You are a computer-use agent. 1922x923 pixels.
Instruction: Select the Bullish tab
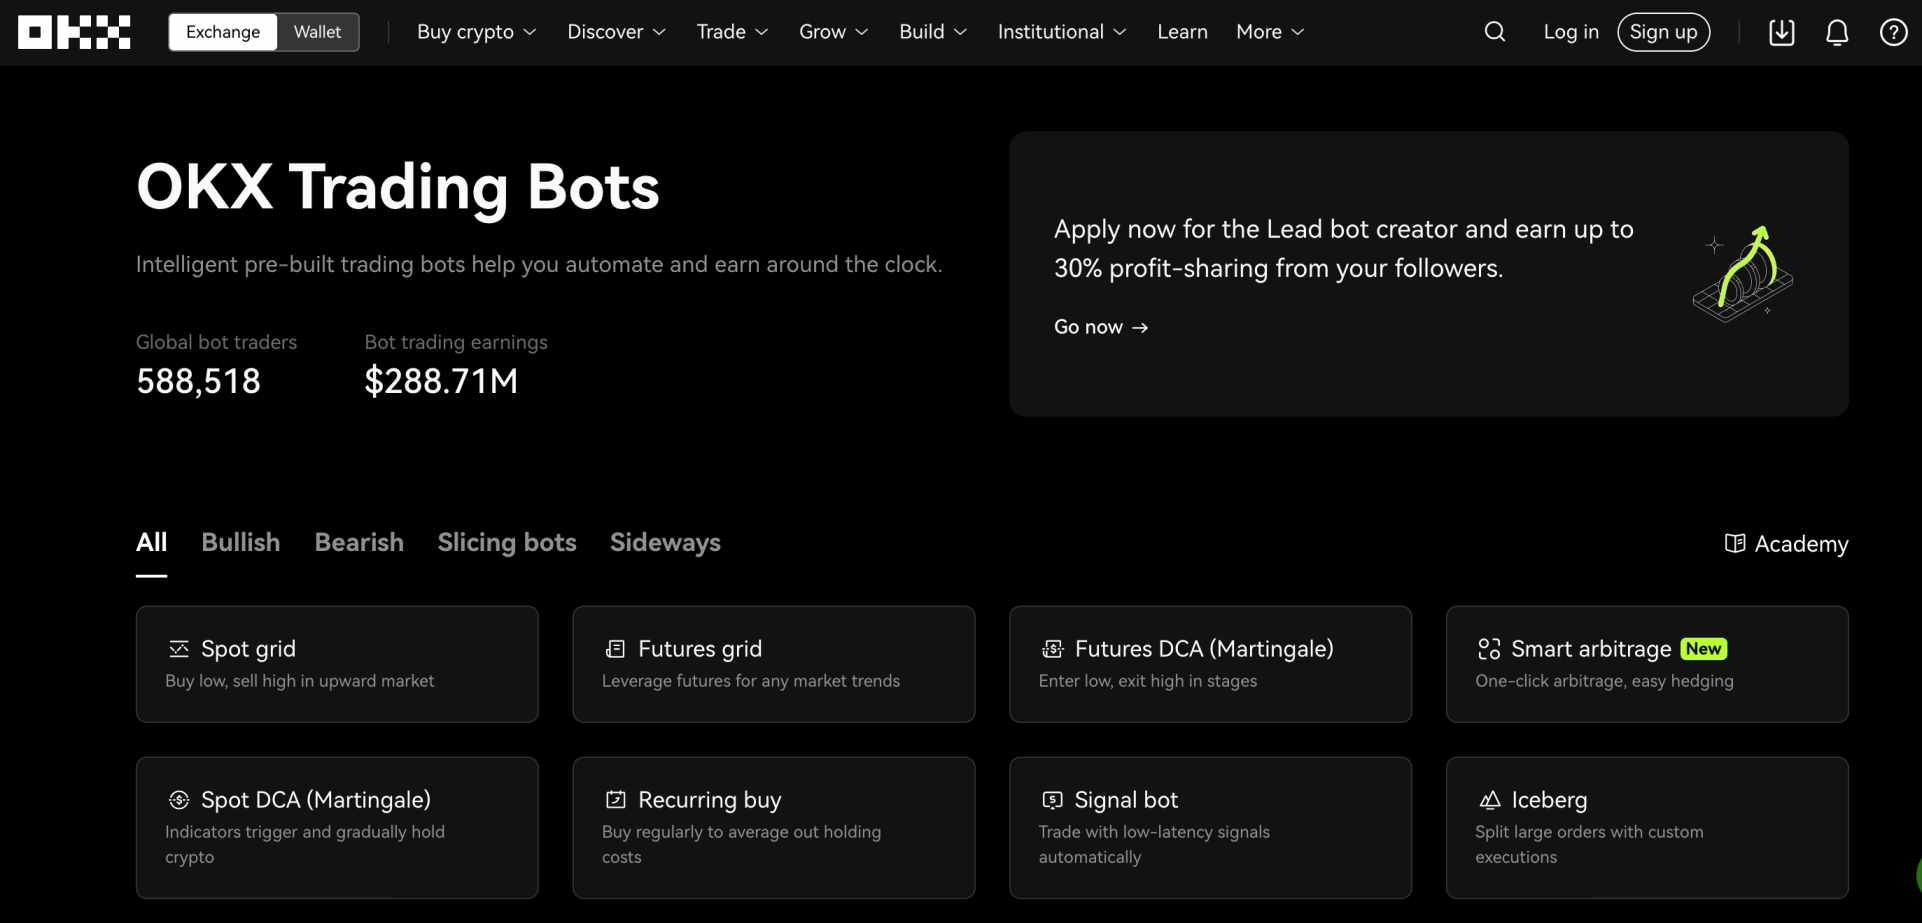pyautogui.click(x=240, y=543)
